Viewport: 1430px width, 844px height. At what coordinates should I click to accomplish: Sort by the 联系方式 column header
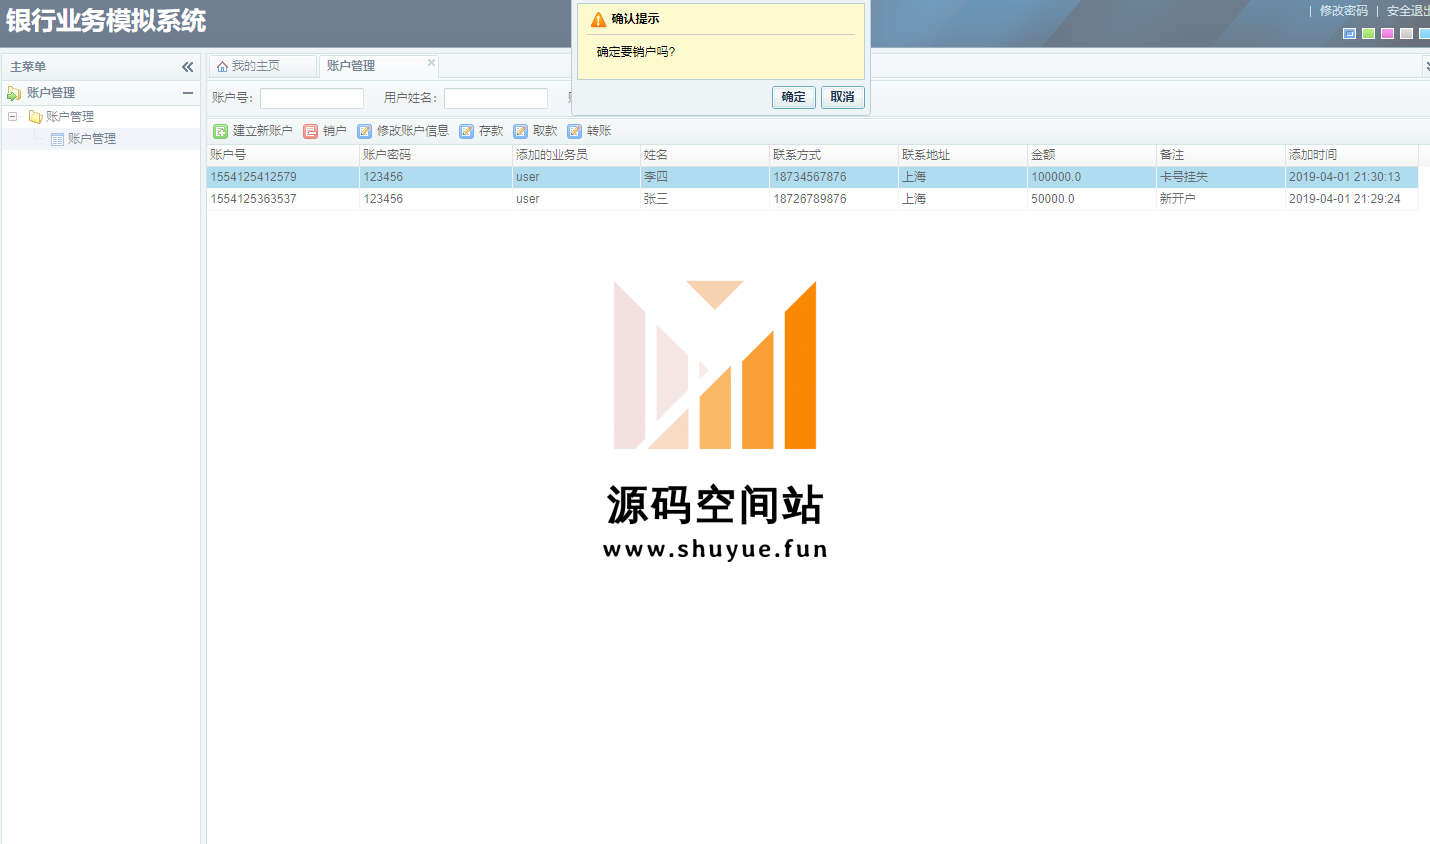coord(834,155)
